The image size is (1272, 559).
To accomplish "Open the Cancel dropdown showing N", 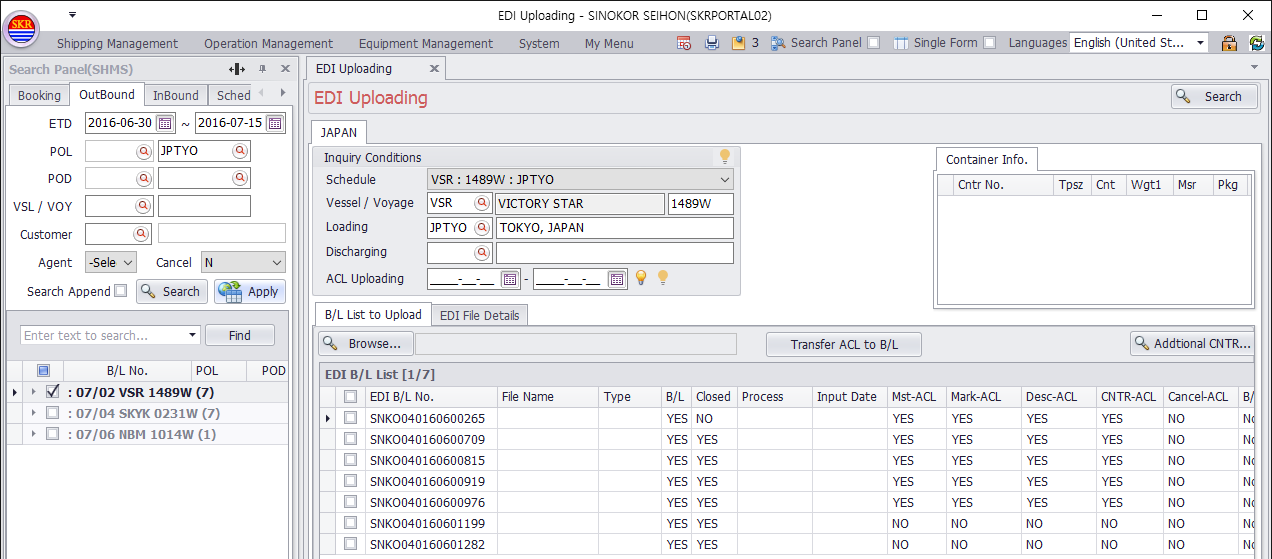I will (x=277, y=263).
